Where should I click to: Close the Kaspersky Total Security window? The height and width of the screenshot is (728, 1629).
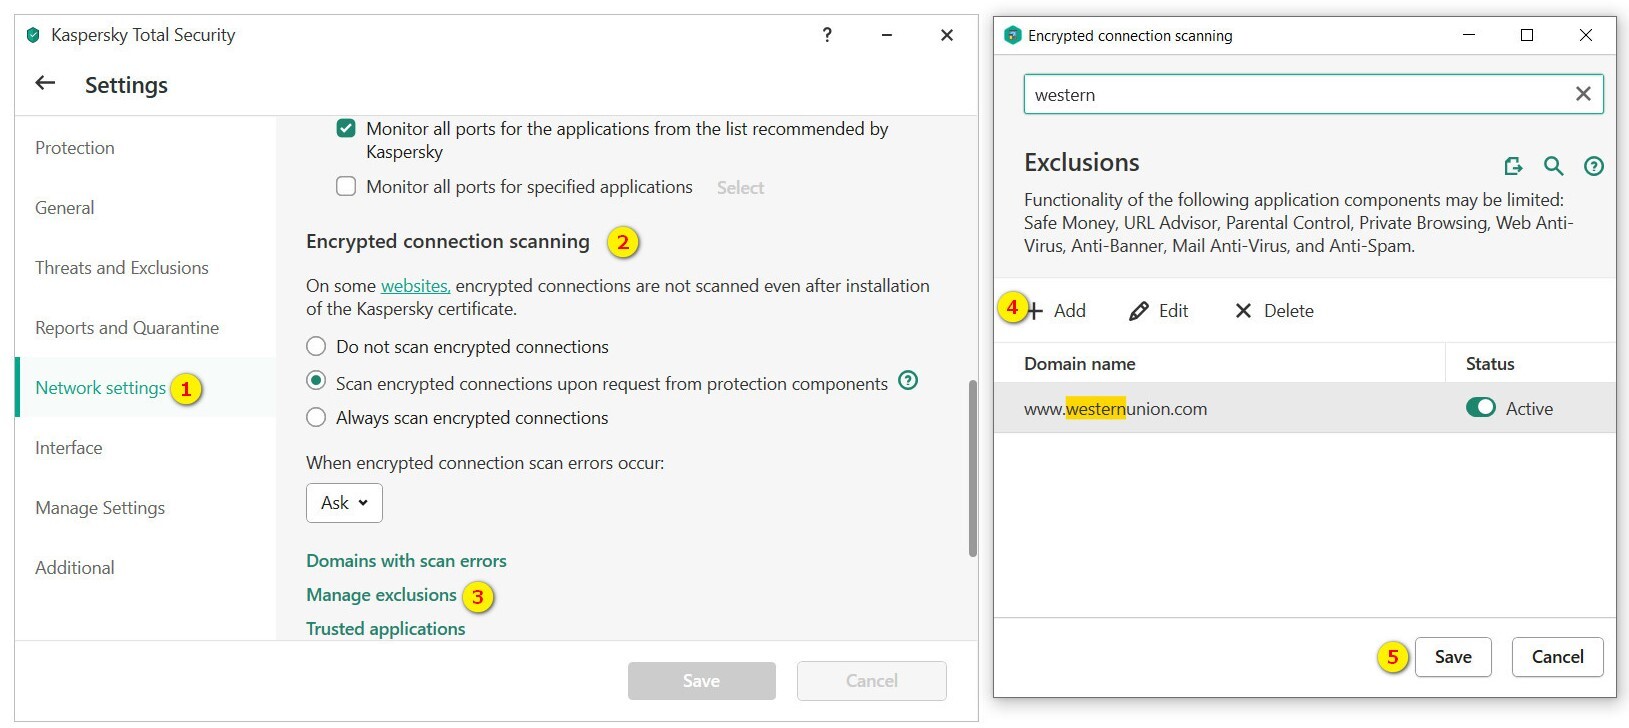click(947, 35)
